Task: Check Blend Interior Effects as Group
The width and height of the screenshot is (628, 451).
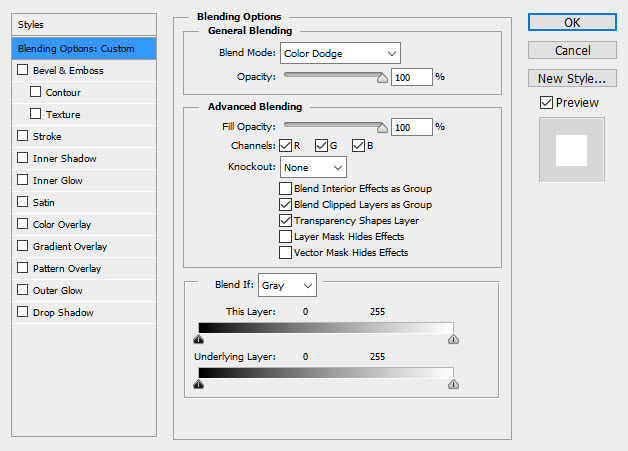Action: (286, 189)
